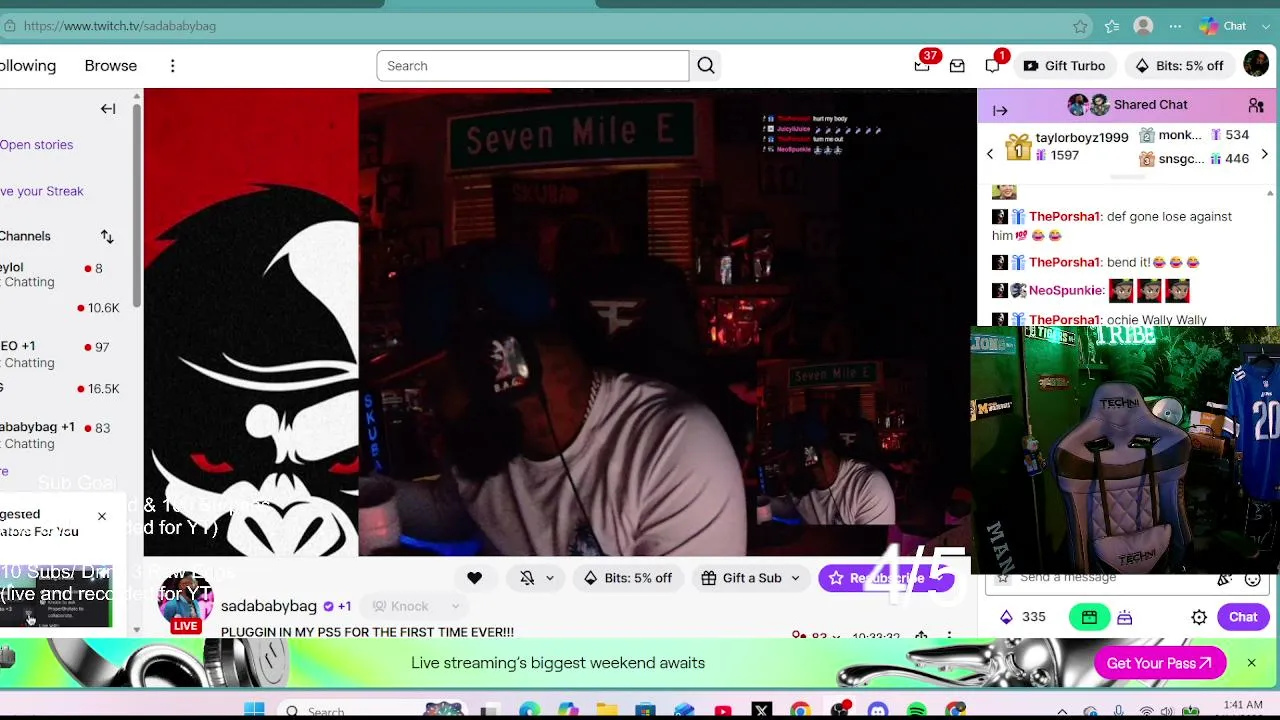
Task: Open the popup stream thumbnail in sidebar
Action: (55, 595)
